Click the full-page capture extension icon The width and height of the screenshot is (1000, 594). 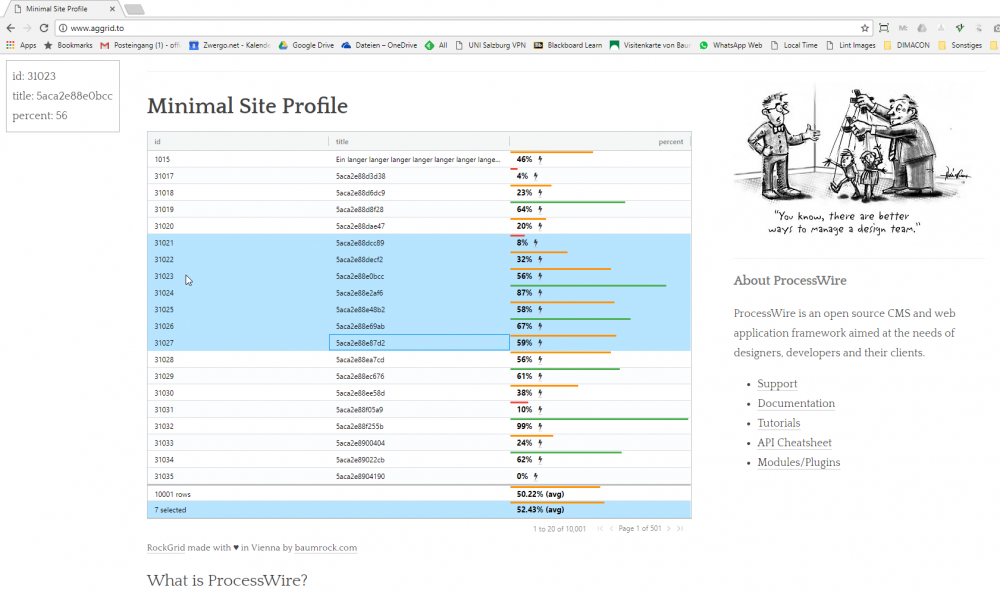pyautogui.click(x=884, y=28)
